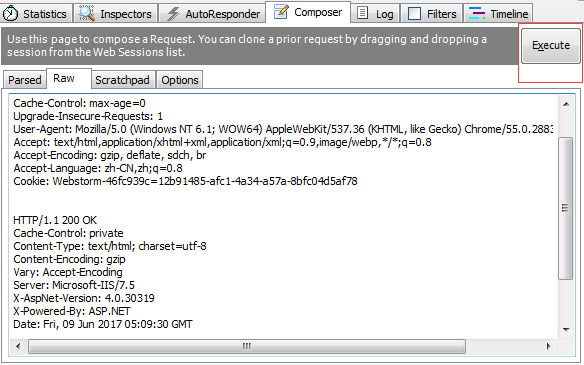The height and width of the screenshot is (365, 584).
Task: Click the Inspectors magnifier icon
Action: pos(86,13)
